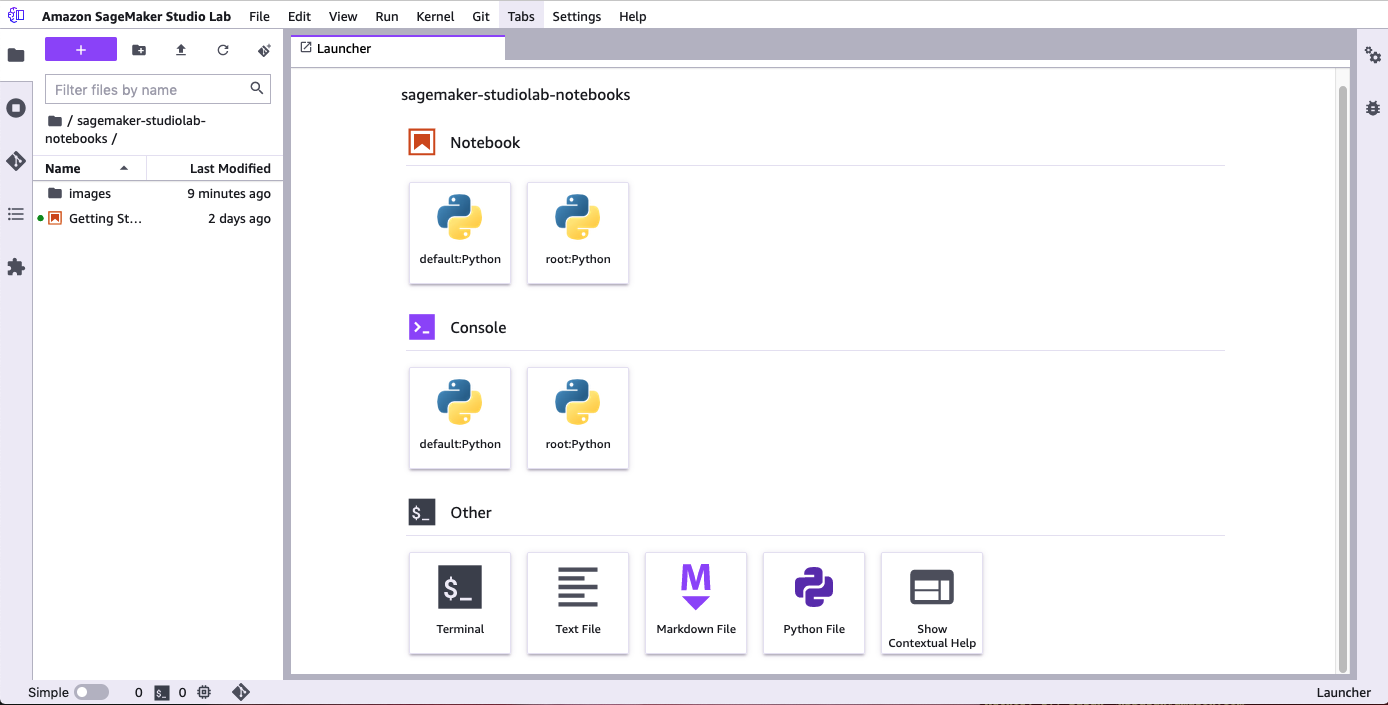Switch to the Launcher tab
Viewport: 1388px width, 705px height.
coord(345,47)
